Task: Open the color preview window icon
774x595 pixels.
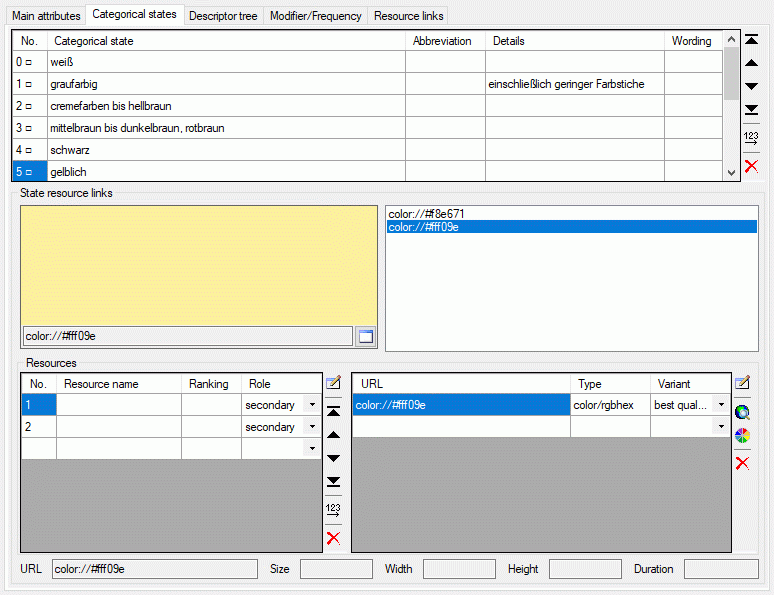Action: pos(366,336)
